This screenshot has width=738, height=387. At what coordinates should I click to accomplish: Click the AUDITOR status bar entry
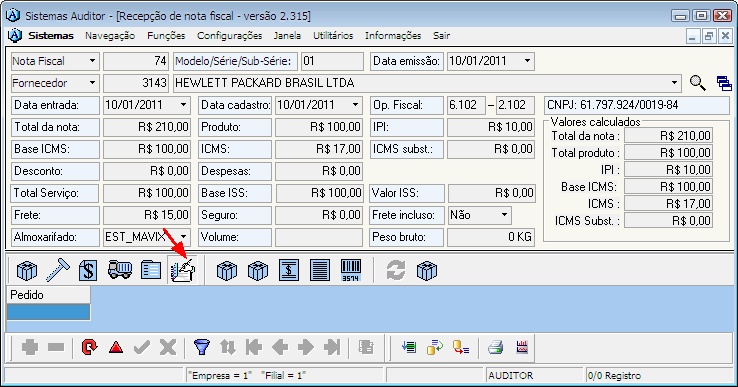535,375
